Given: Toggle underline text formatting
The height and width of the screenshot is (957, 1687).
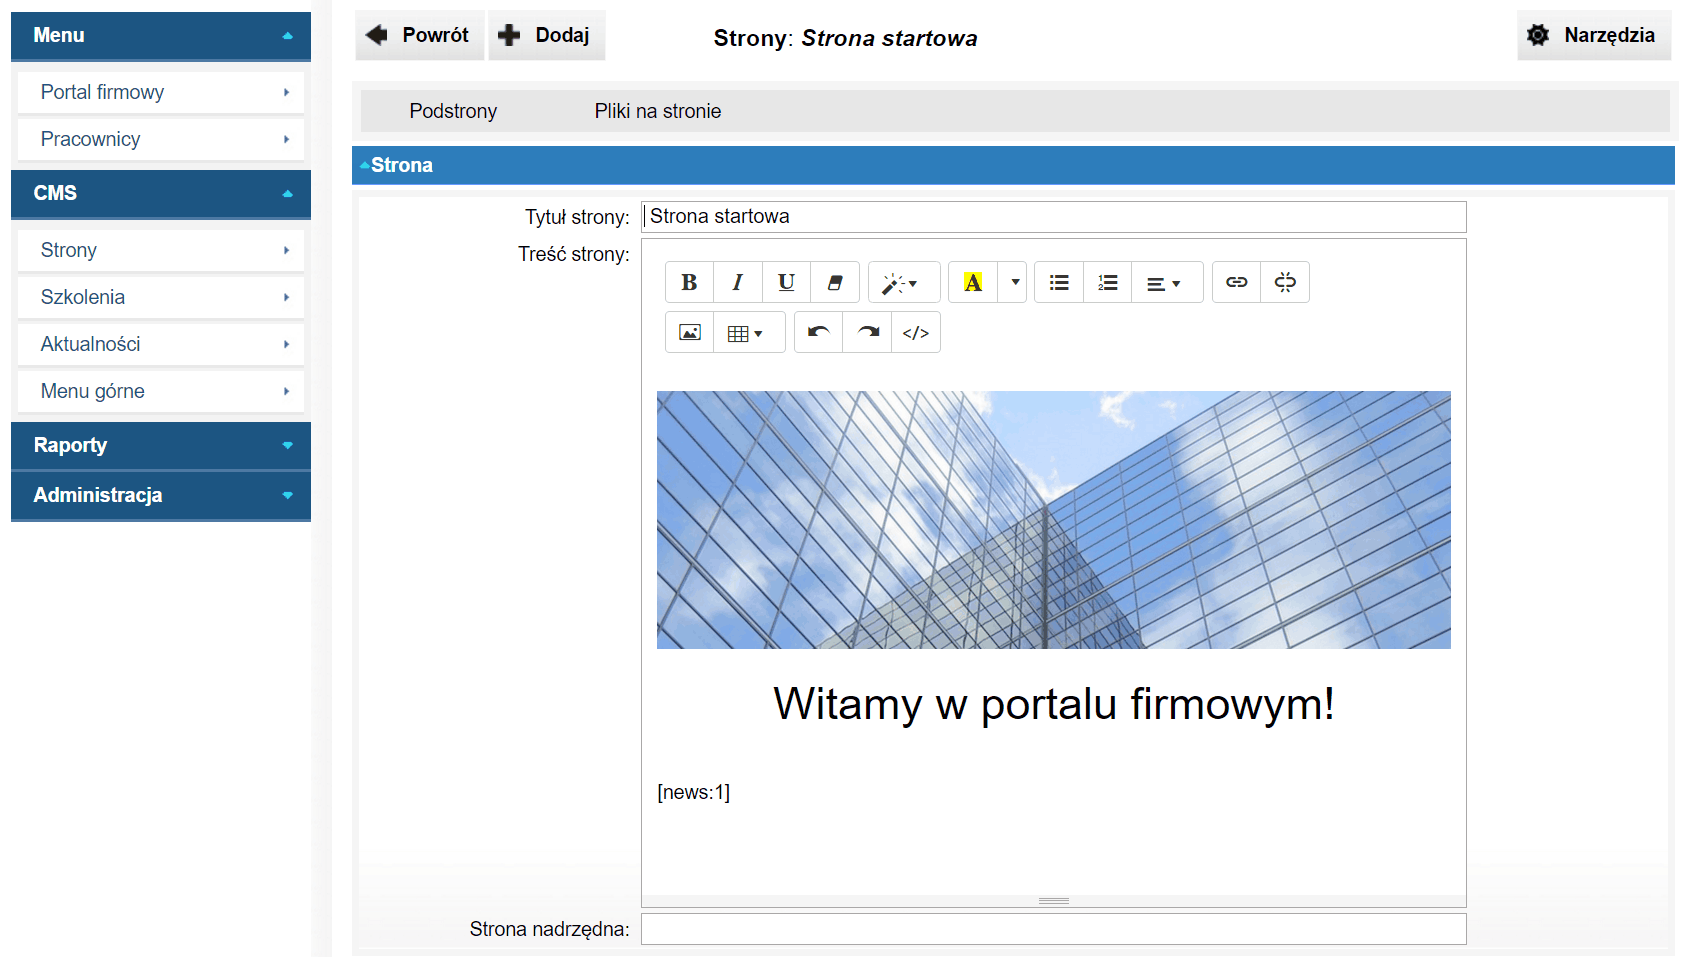Looking at the screenshot, I should pyautogui.click(x=786, y=283).
